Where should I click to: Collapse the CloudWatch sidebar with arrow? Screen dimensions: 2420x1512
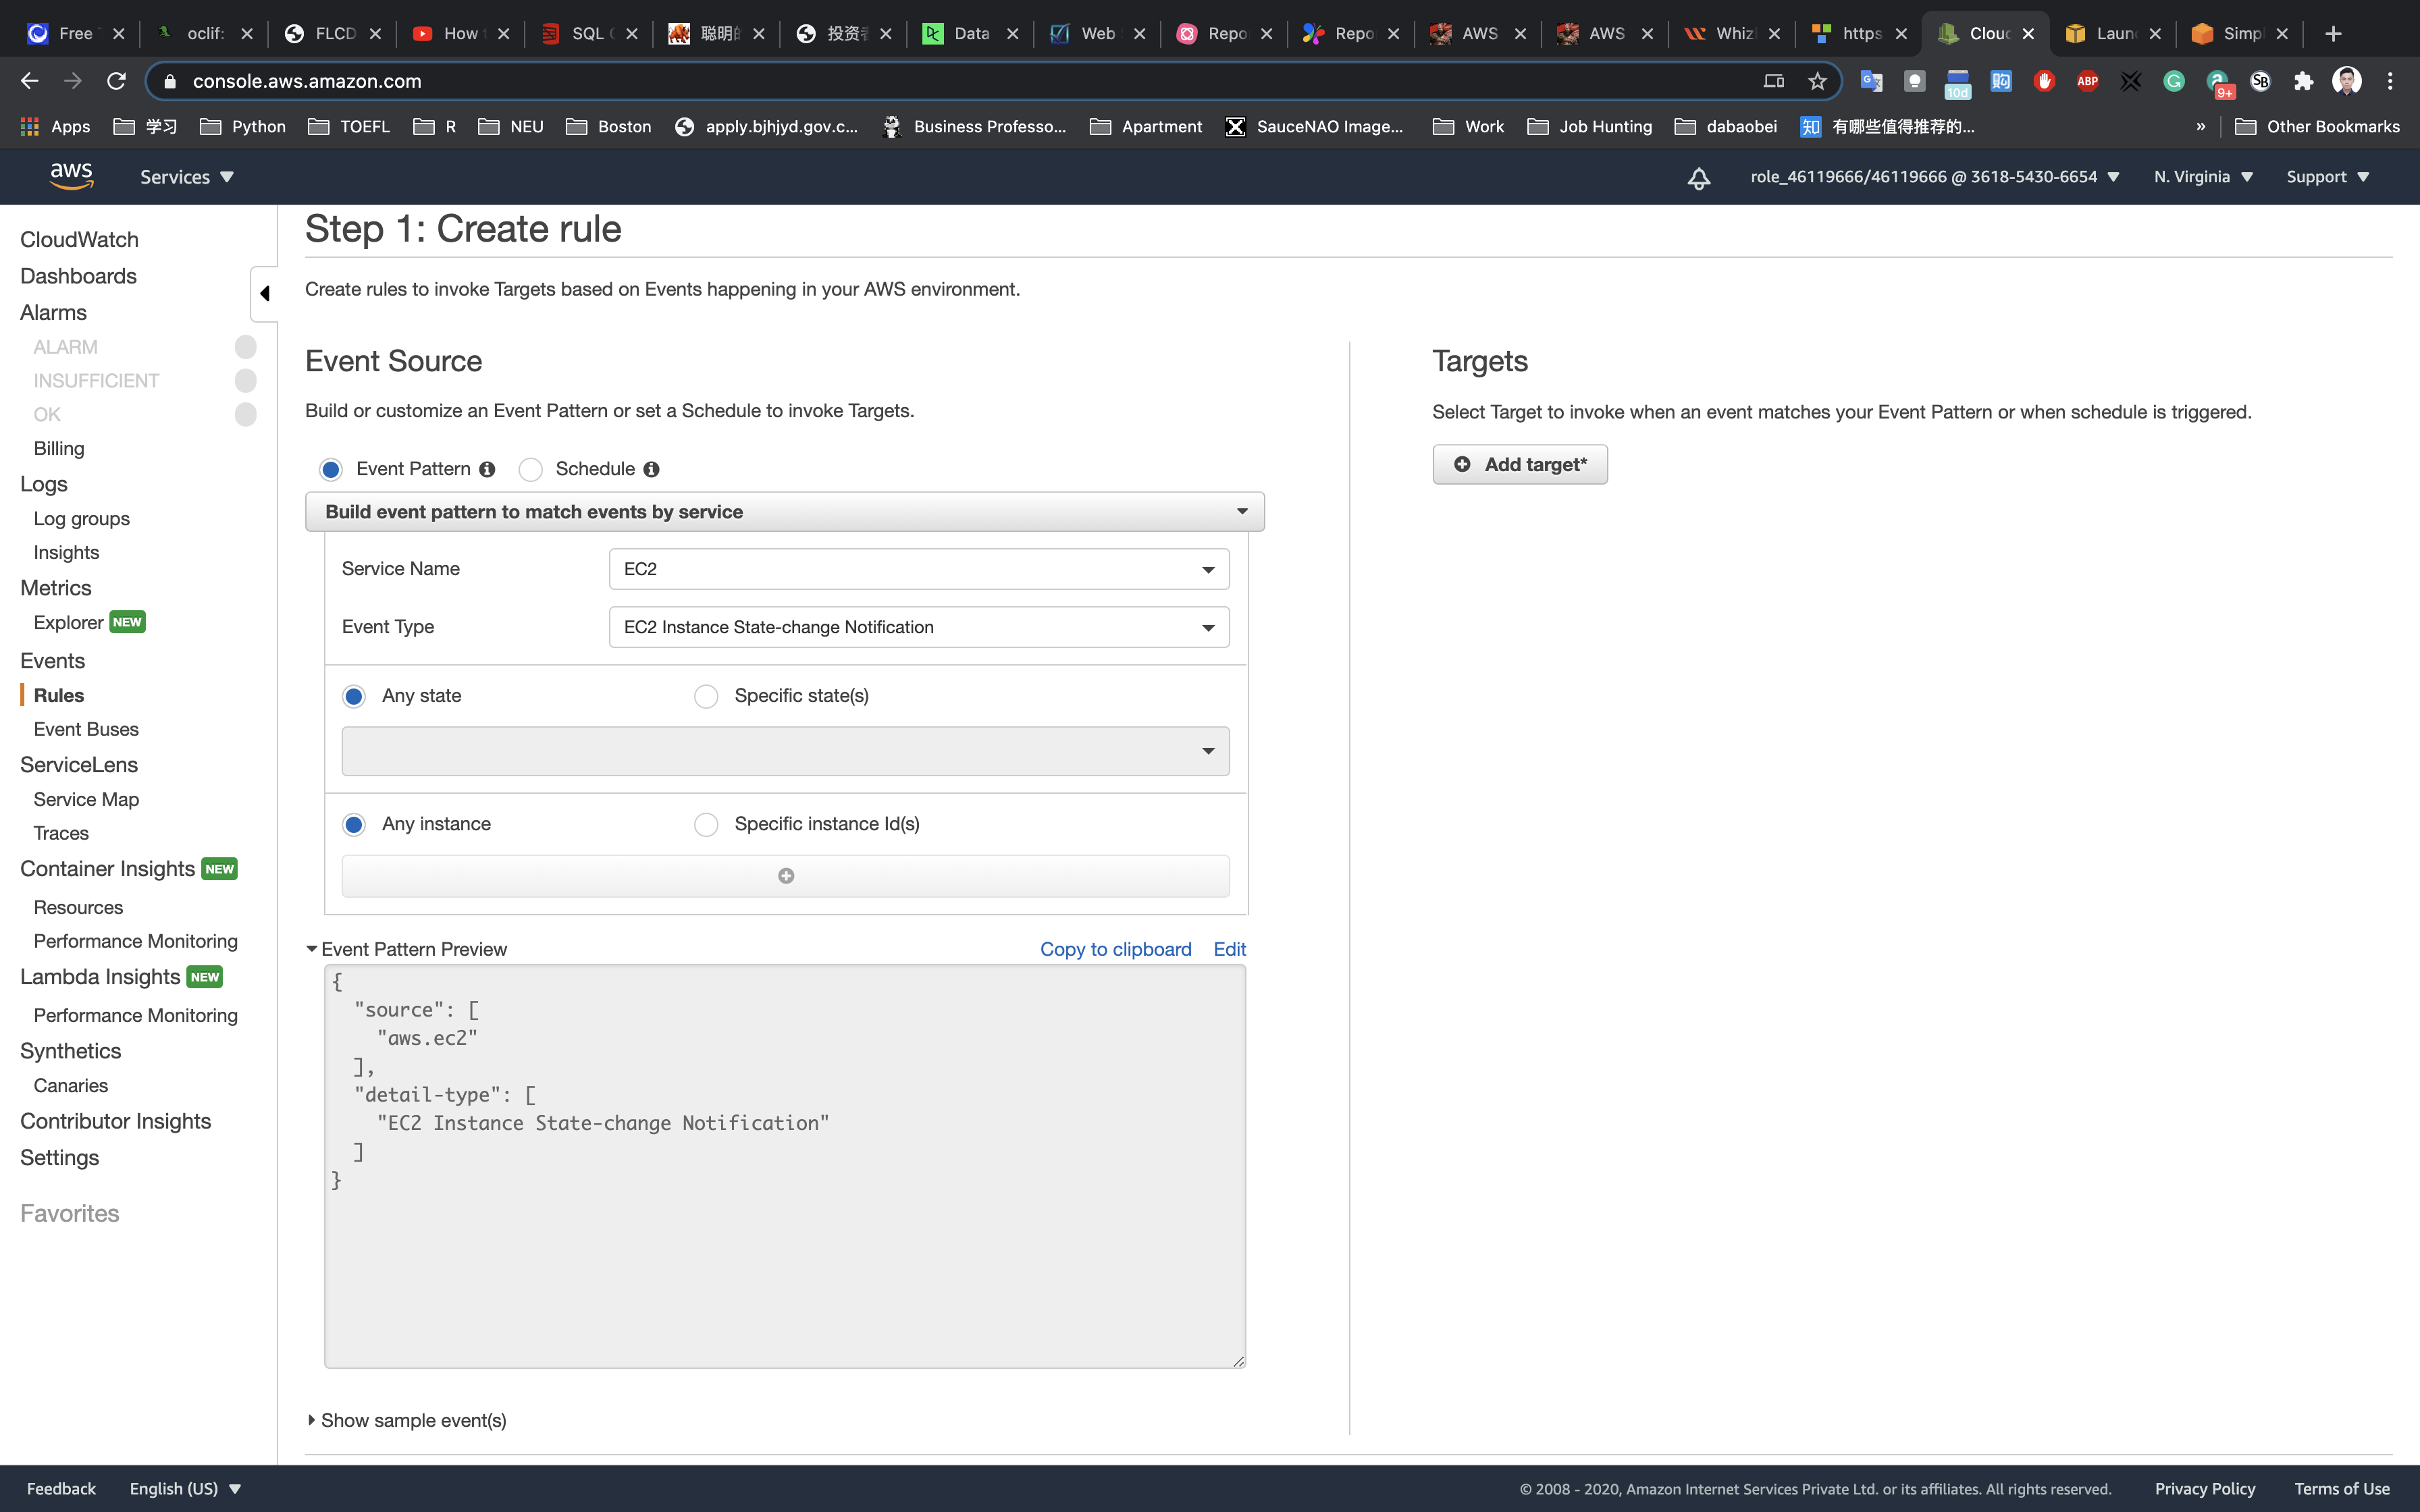pyautogui.click(x=264, y=293)
